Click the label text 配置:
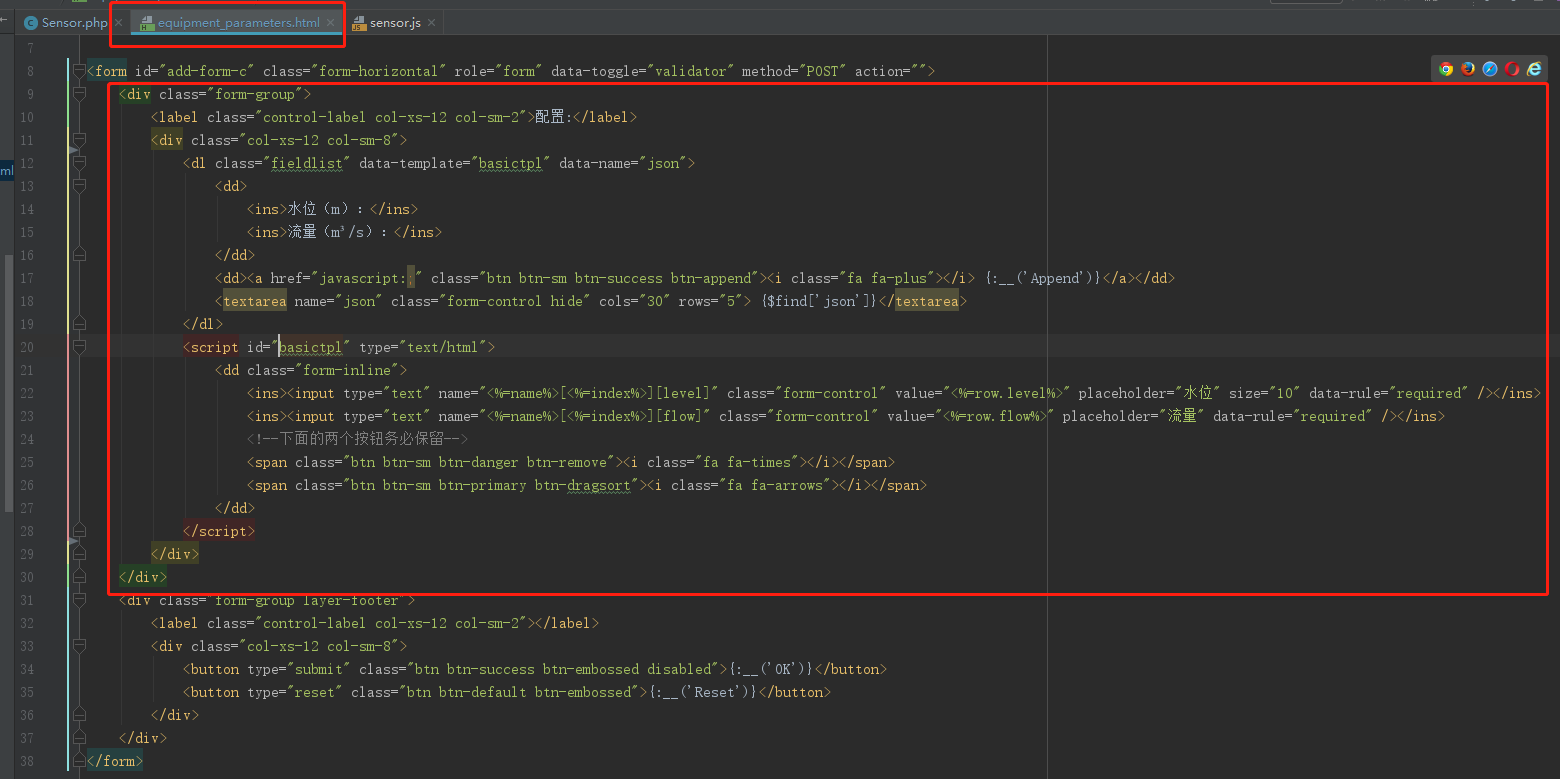The width and height of the screenshot is (1560, 779). point(553,117)
